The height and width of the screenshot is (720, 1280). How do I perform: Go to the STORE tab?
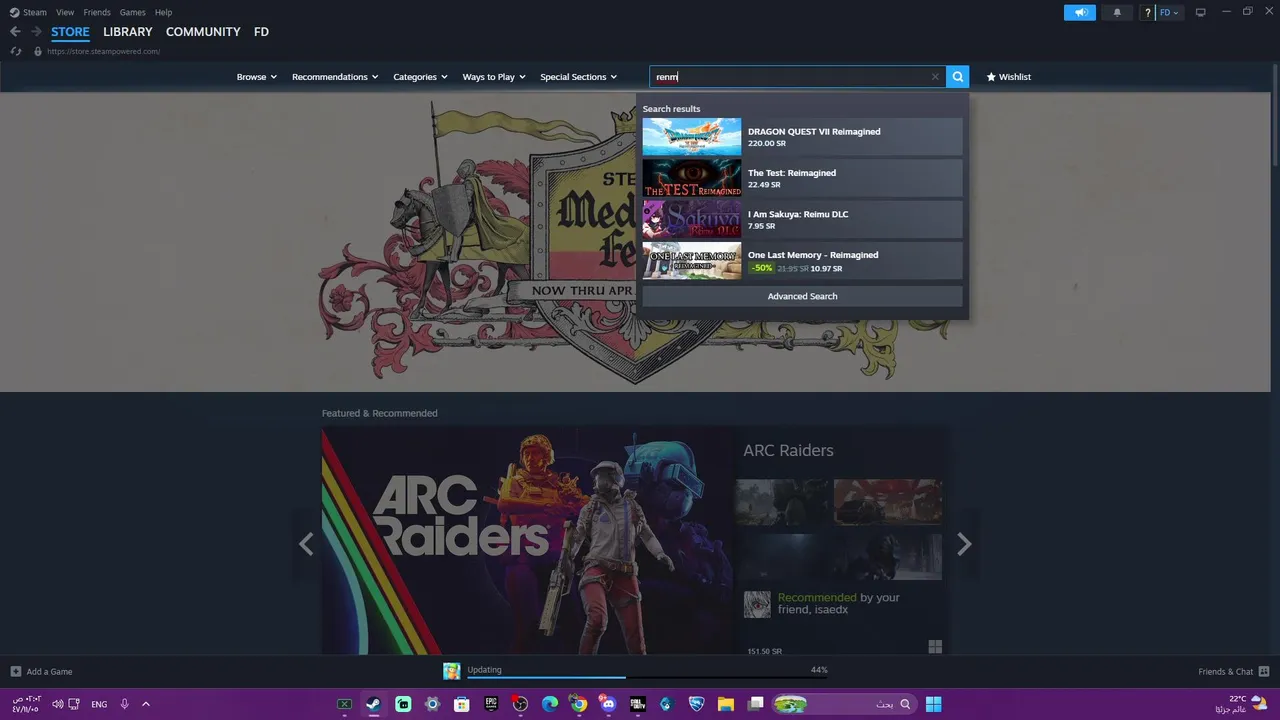click(70, 32)
